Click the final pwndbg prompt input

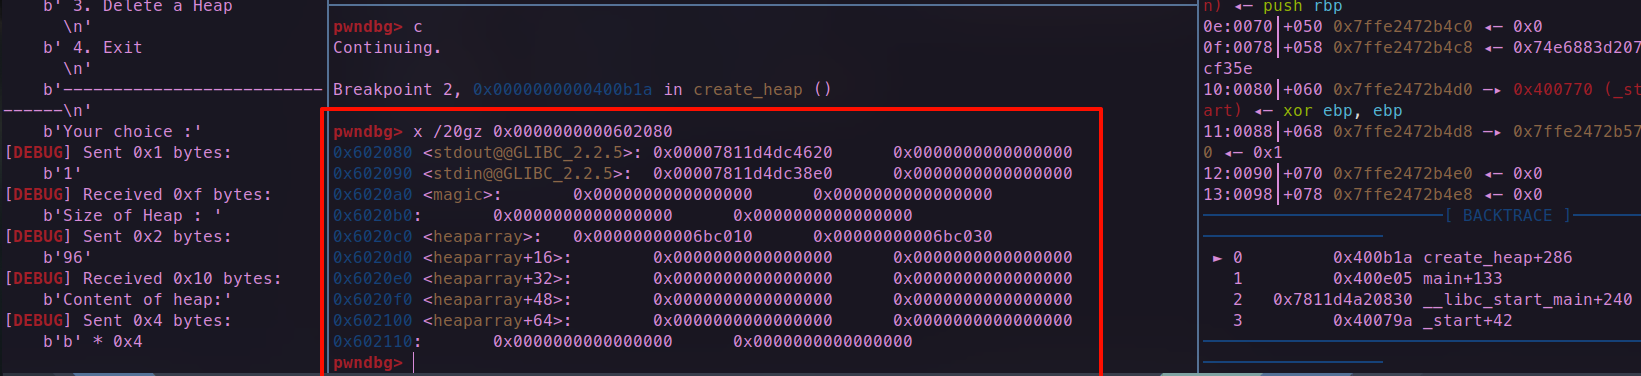point(413,362)
